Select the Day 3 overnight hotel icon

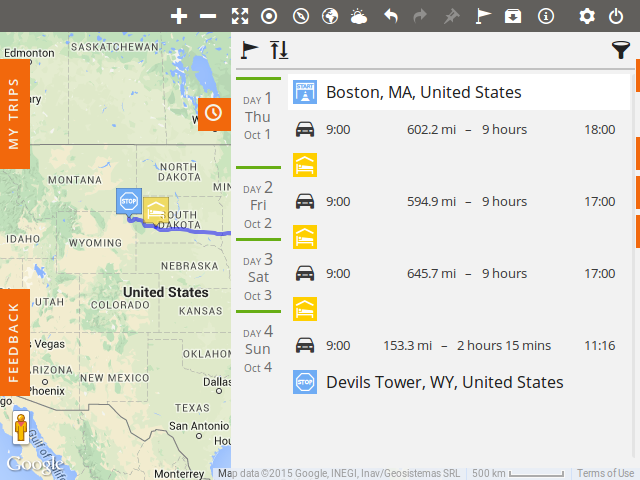click(x=305, y=309)
